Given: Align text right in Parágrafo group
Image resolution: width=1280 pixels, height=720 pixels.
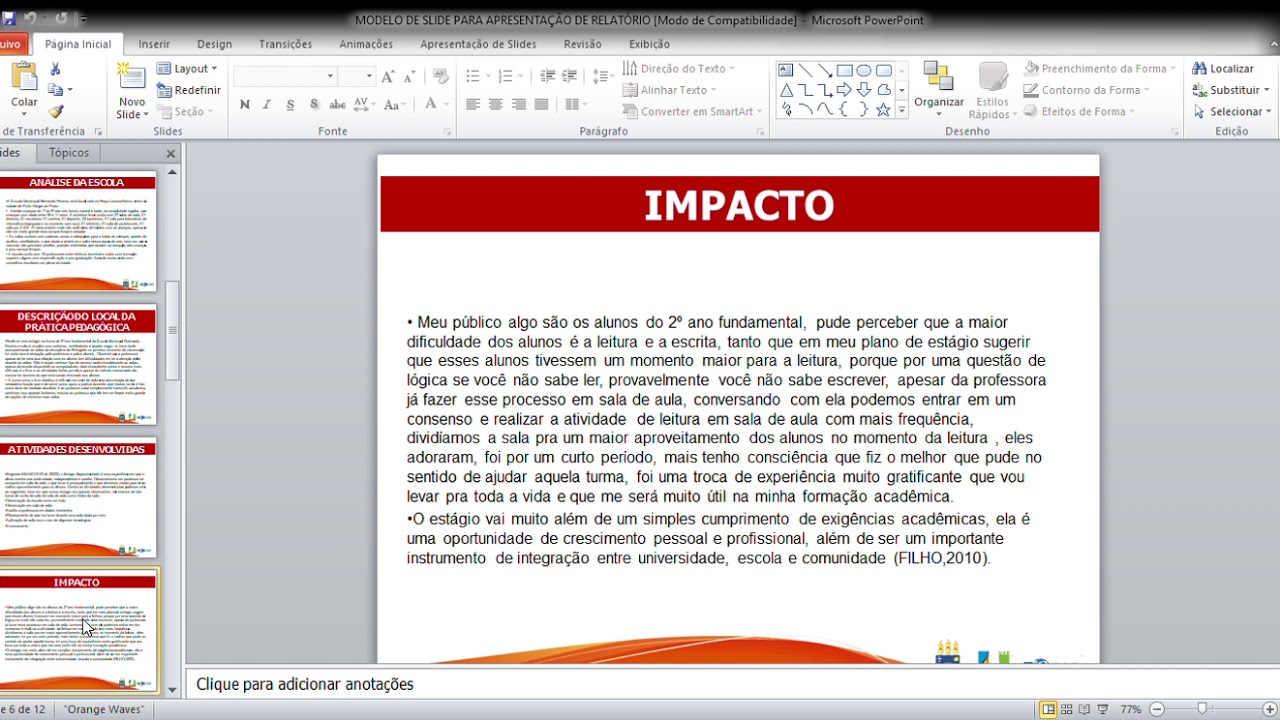Looking at the screenshot, I should (518, 104).
